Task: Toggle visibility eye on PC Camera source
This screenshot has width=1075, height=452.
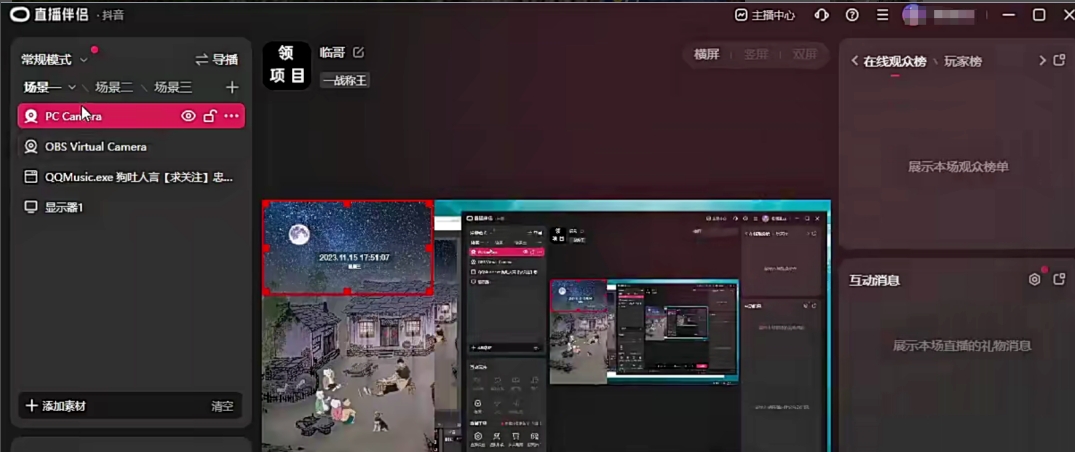Action: 188,116
